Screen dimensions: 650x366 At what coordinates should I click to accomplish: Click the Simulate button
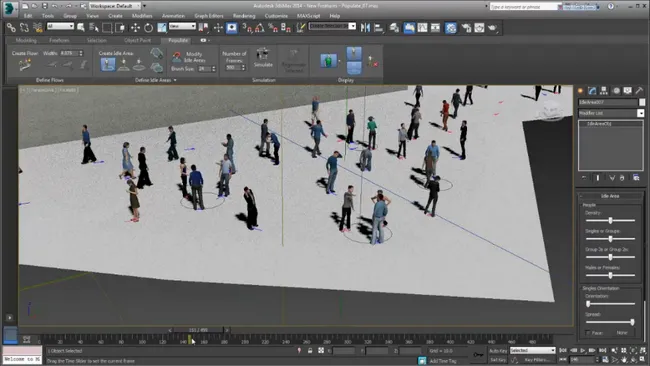pos(263,58)
